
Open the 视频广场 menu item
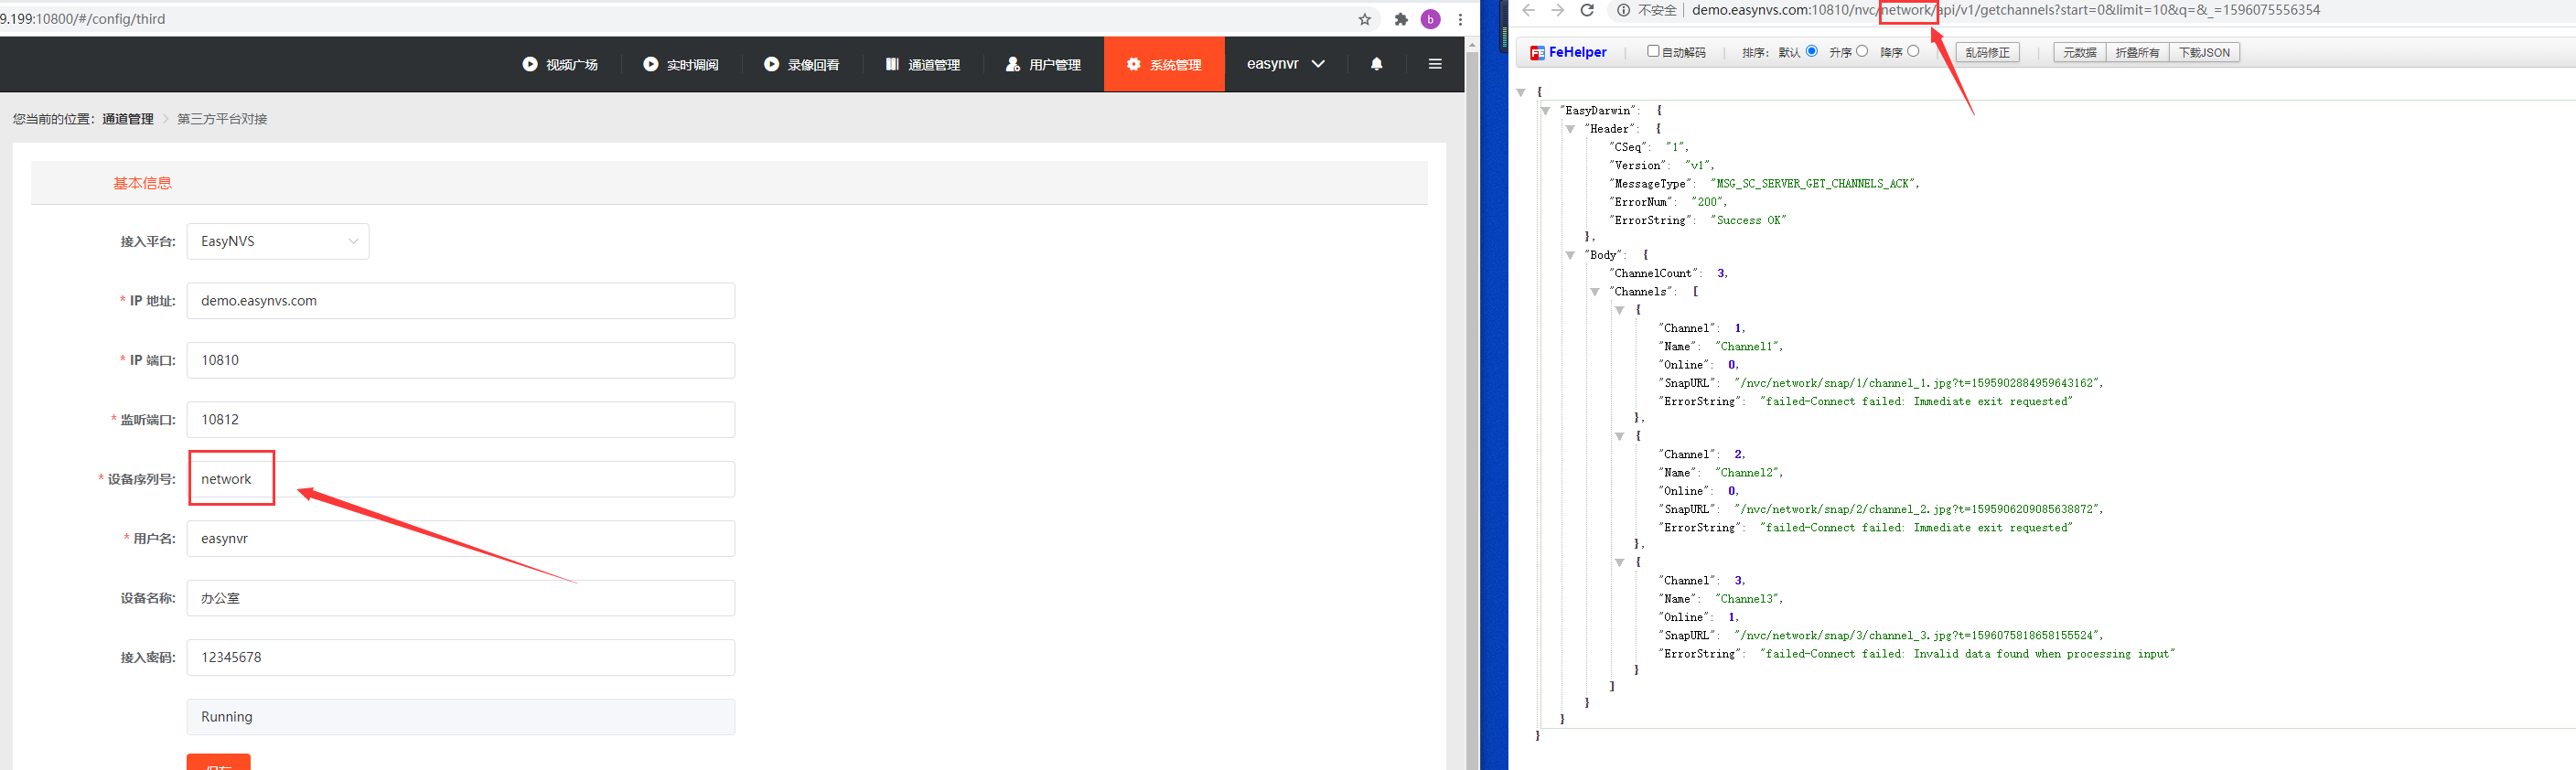click(x=560, y=64)
